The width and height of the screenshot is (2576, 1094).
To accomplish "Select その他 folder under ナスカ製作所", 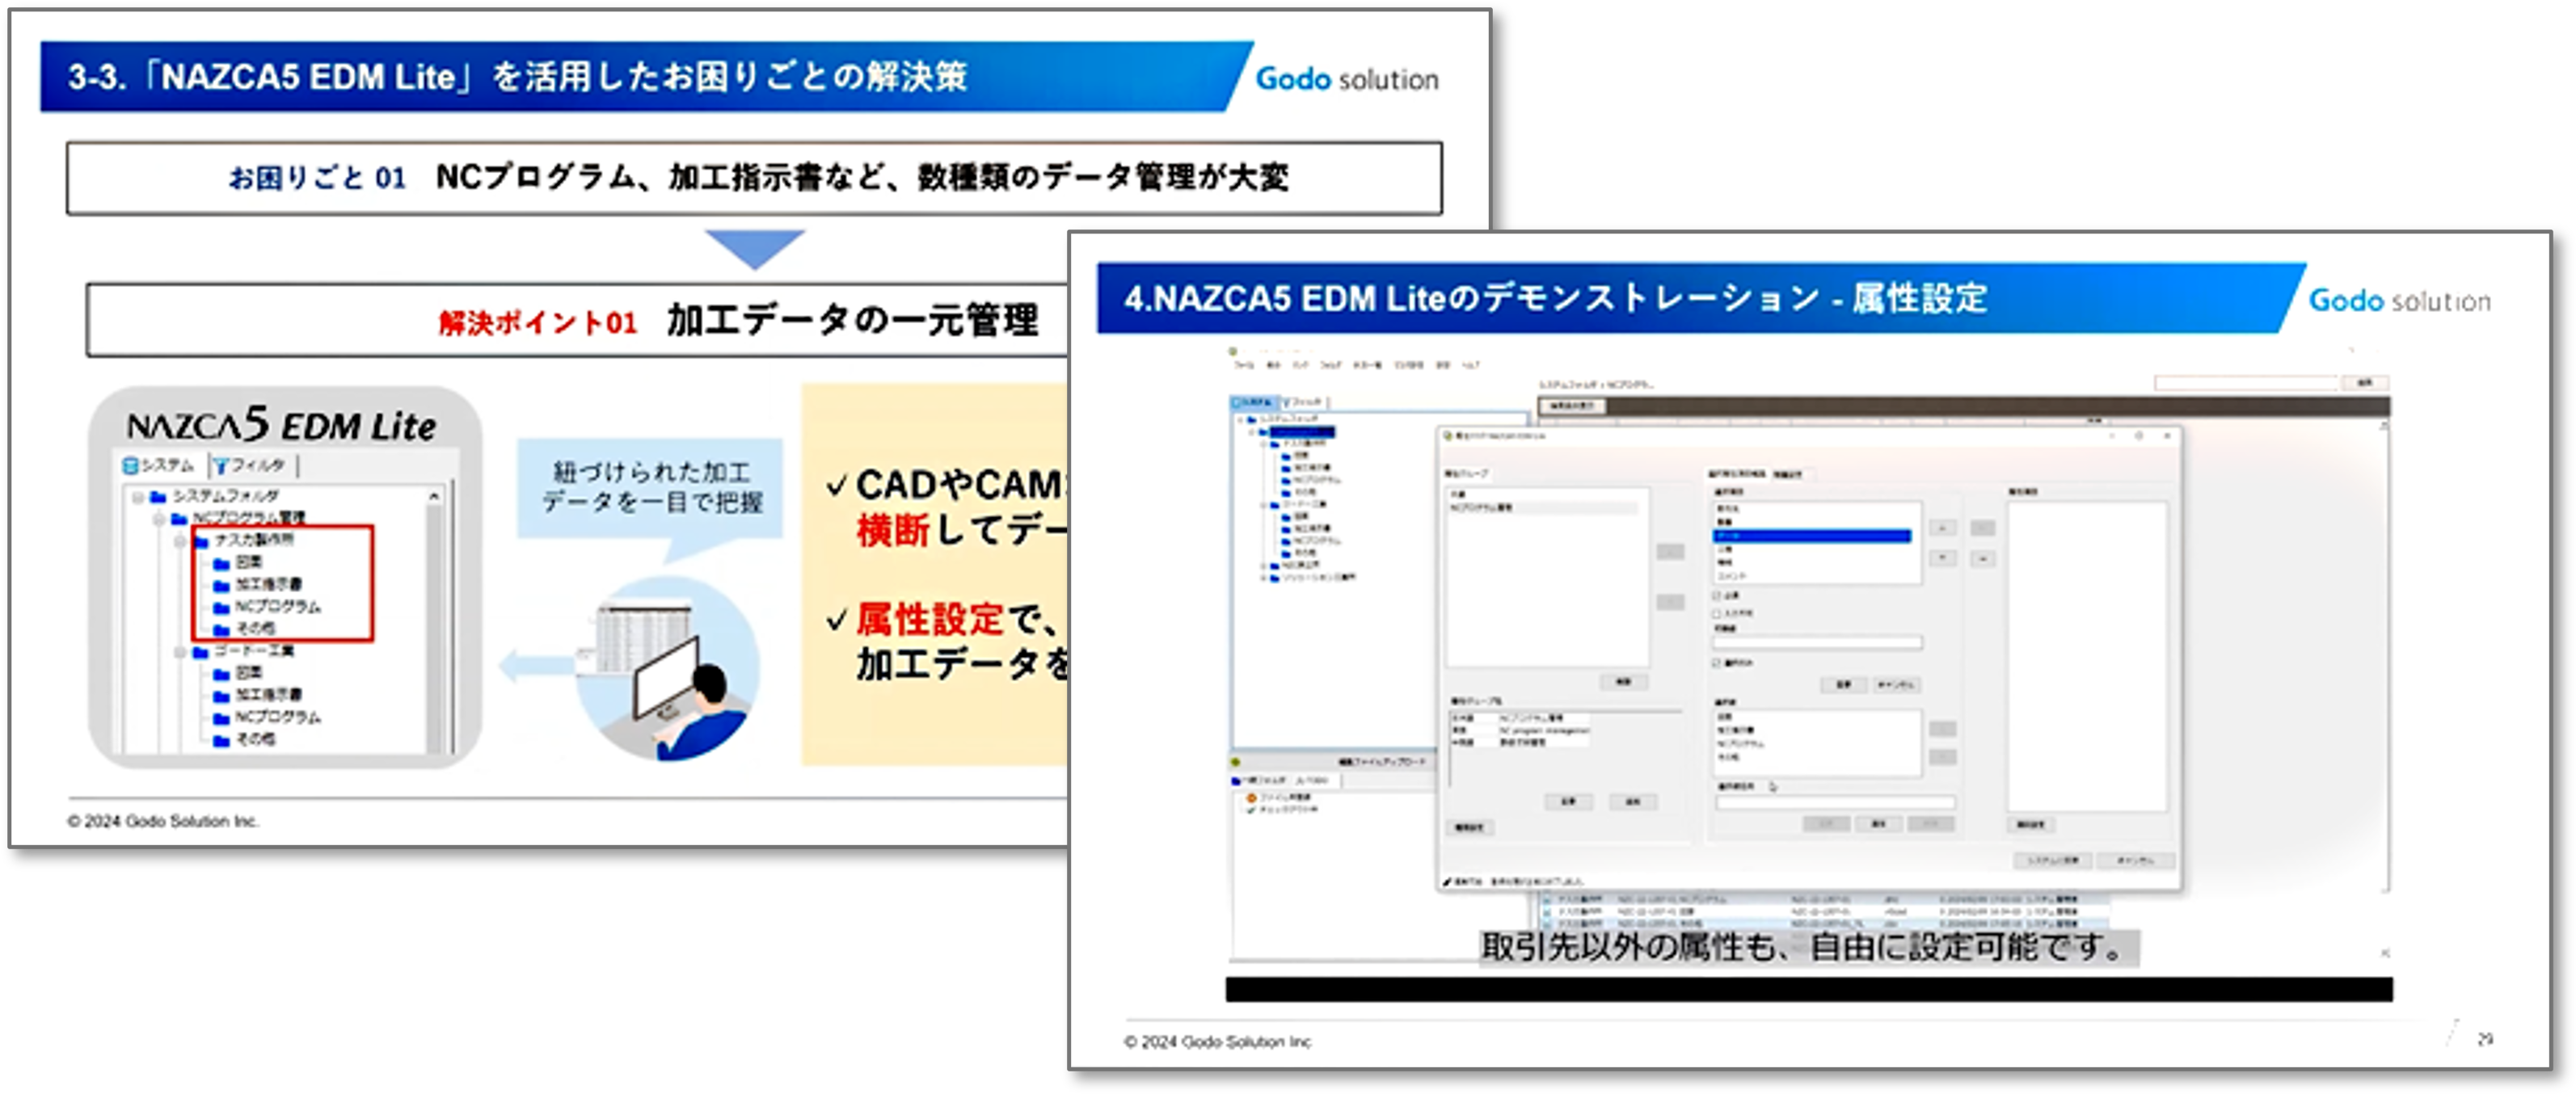I will click(245, 629).
